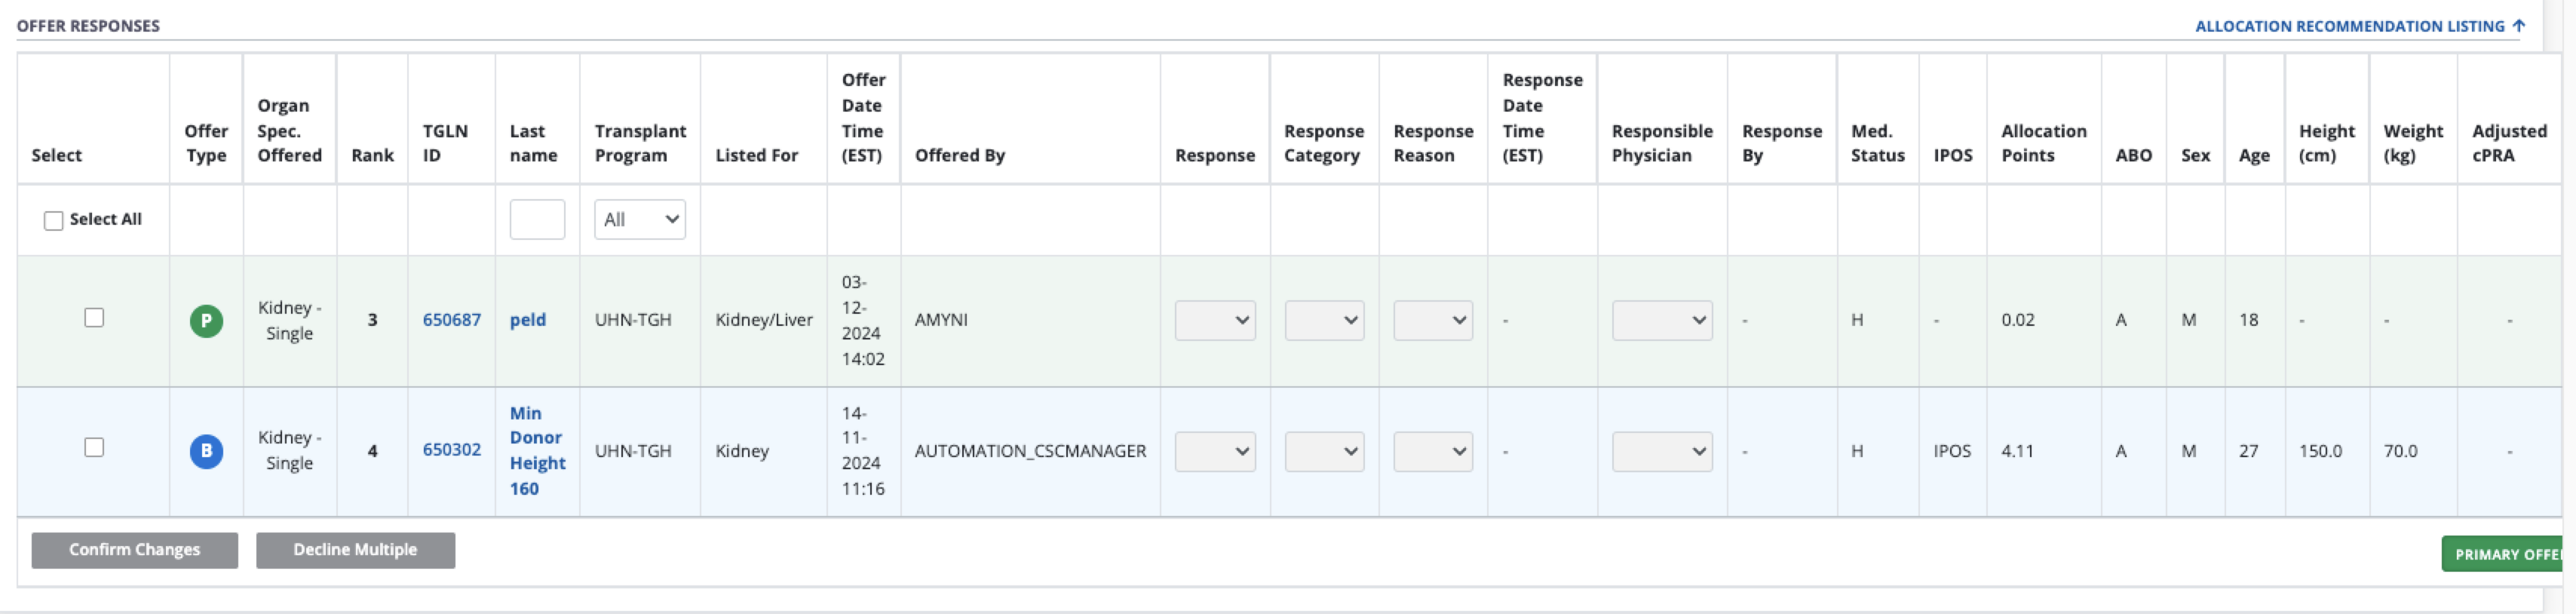Open Response dropdown for Min Donor Height 160
The height and width of the screenshot is (614, 2576).
point(1214,451)
